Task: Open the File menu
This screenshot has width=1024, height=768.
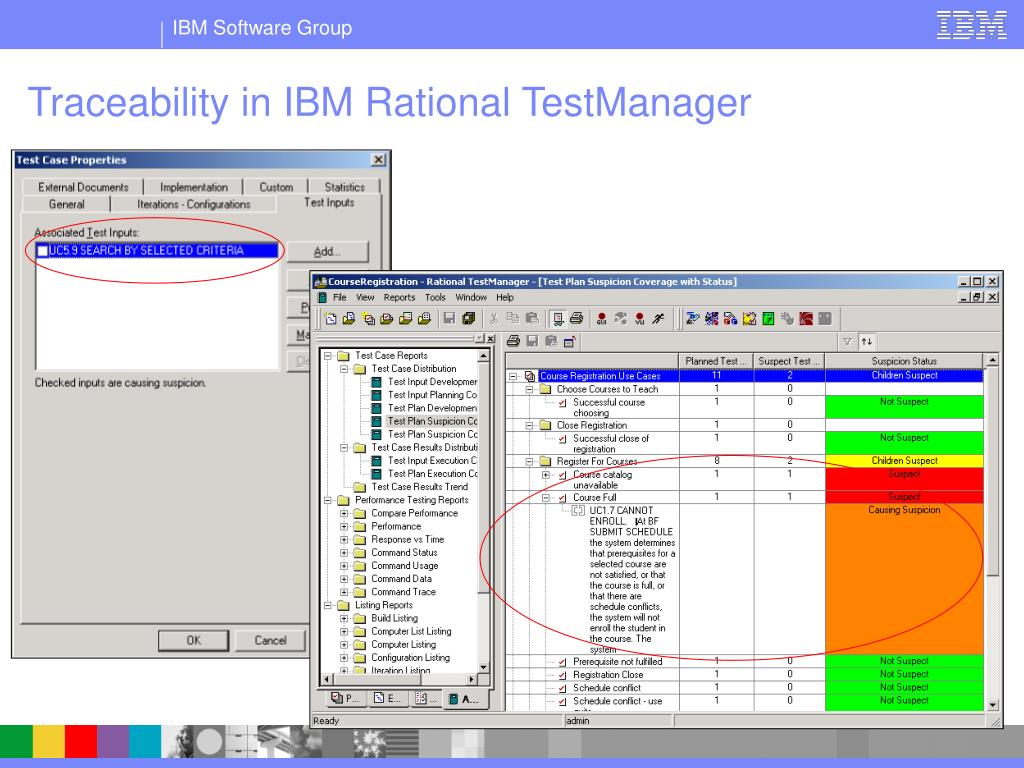Action: [x=340, y=297]
